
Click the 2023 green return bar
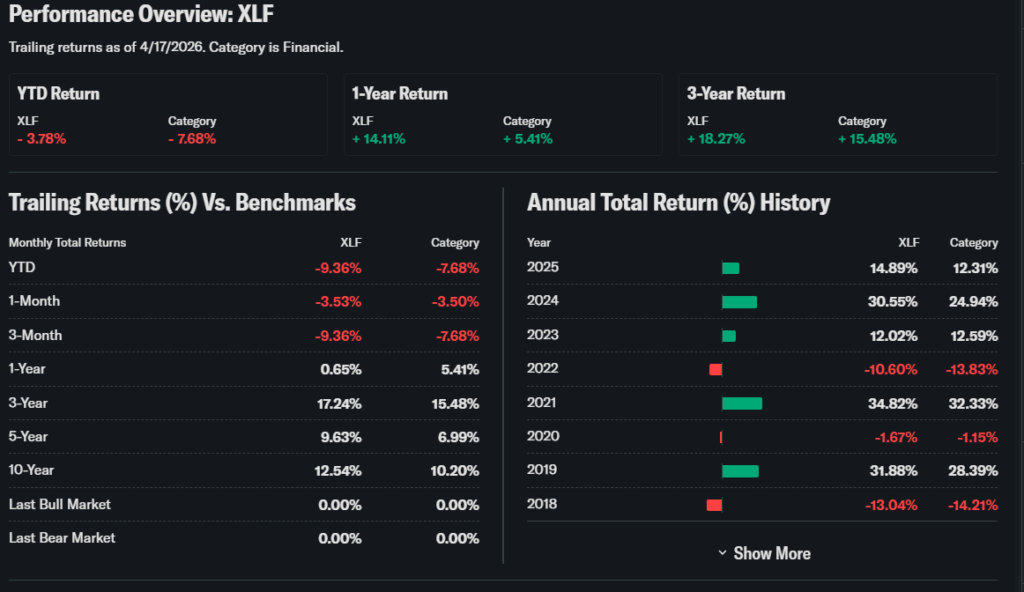[729, 336]
